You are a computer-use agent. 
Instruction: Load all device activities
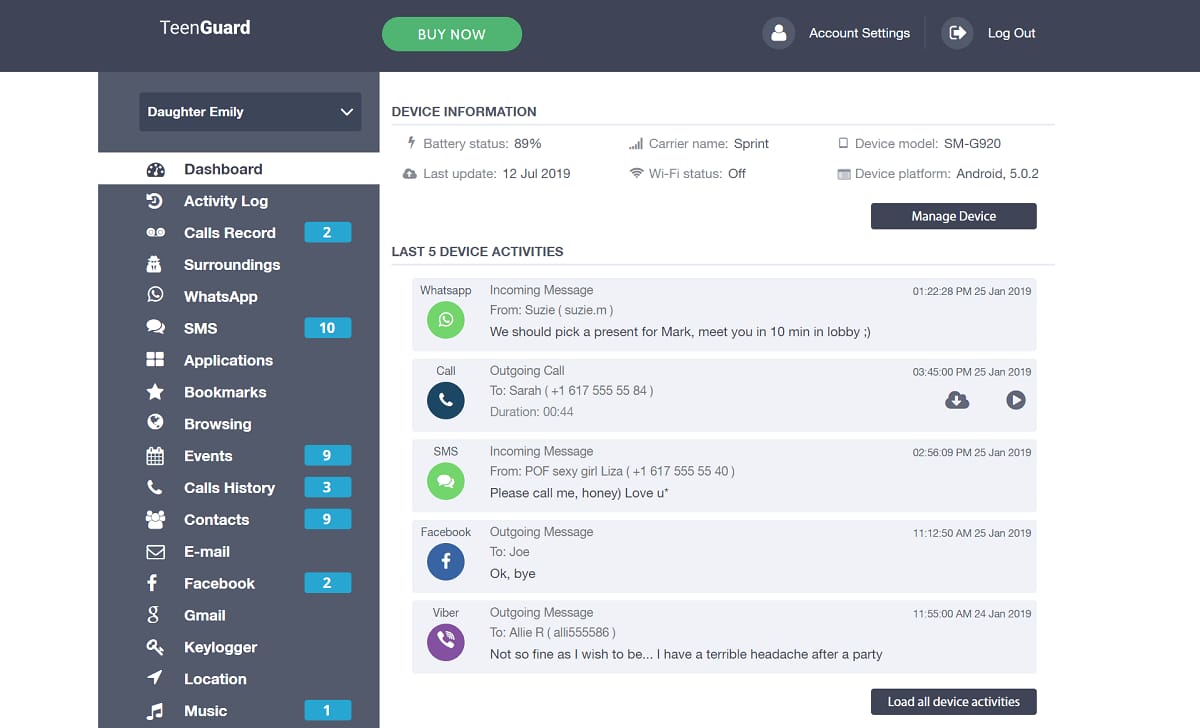point(953,701)
